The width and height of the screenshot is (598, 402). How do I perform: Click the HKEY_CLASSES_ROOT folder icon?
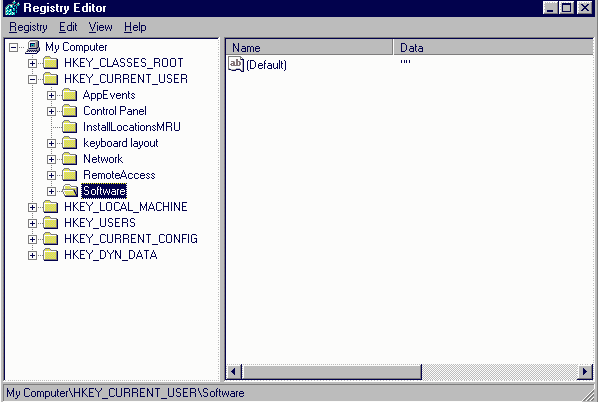(x=50, y=63)
